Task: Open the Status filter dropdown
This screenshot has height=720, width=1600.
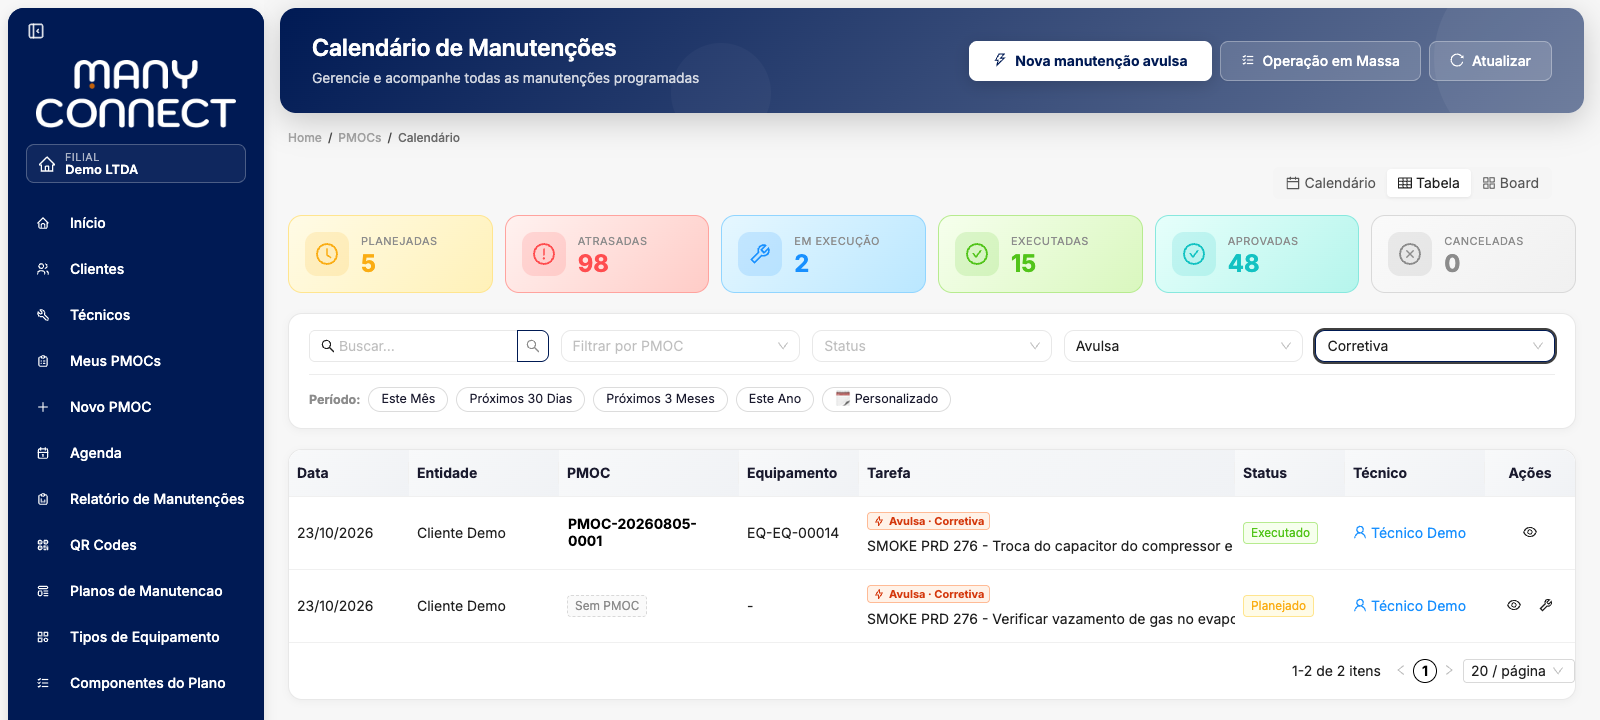Action: 932,346
